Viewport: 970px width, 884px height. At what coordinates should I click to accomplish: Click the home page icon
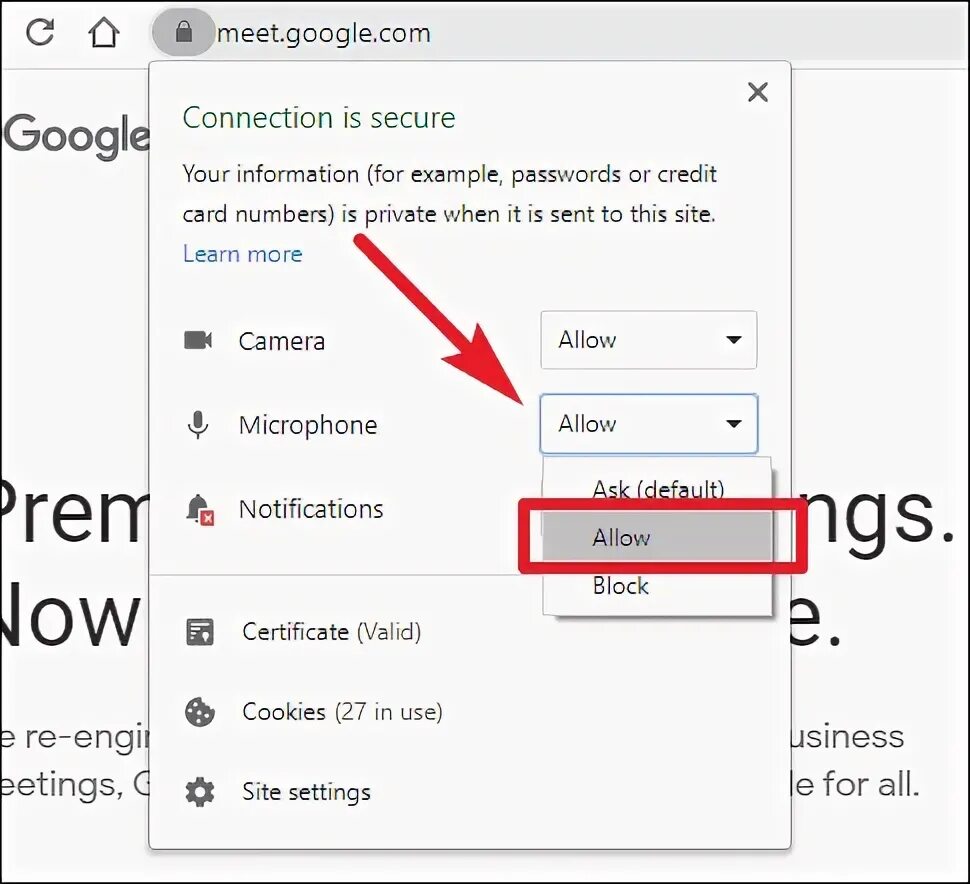pos(104,32)
